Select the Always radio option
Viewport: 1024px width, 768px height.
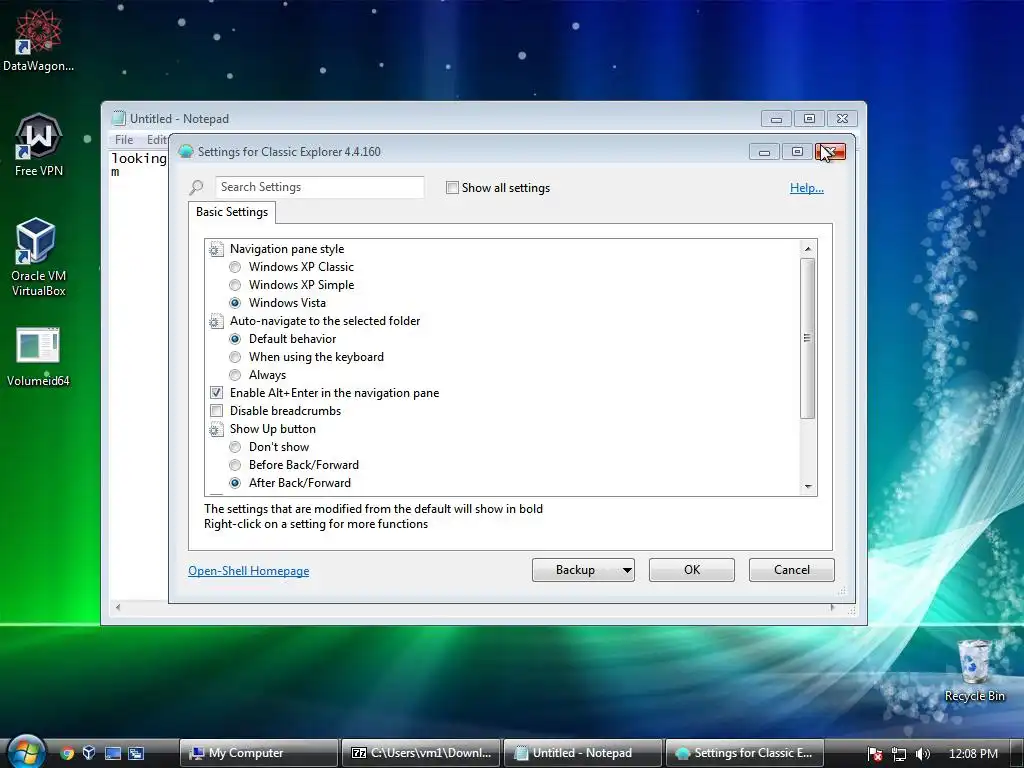click(x=235, y=375)
